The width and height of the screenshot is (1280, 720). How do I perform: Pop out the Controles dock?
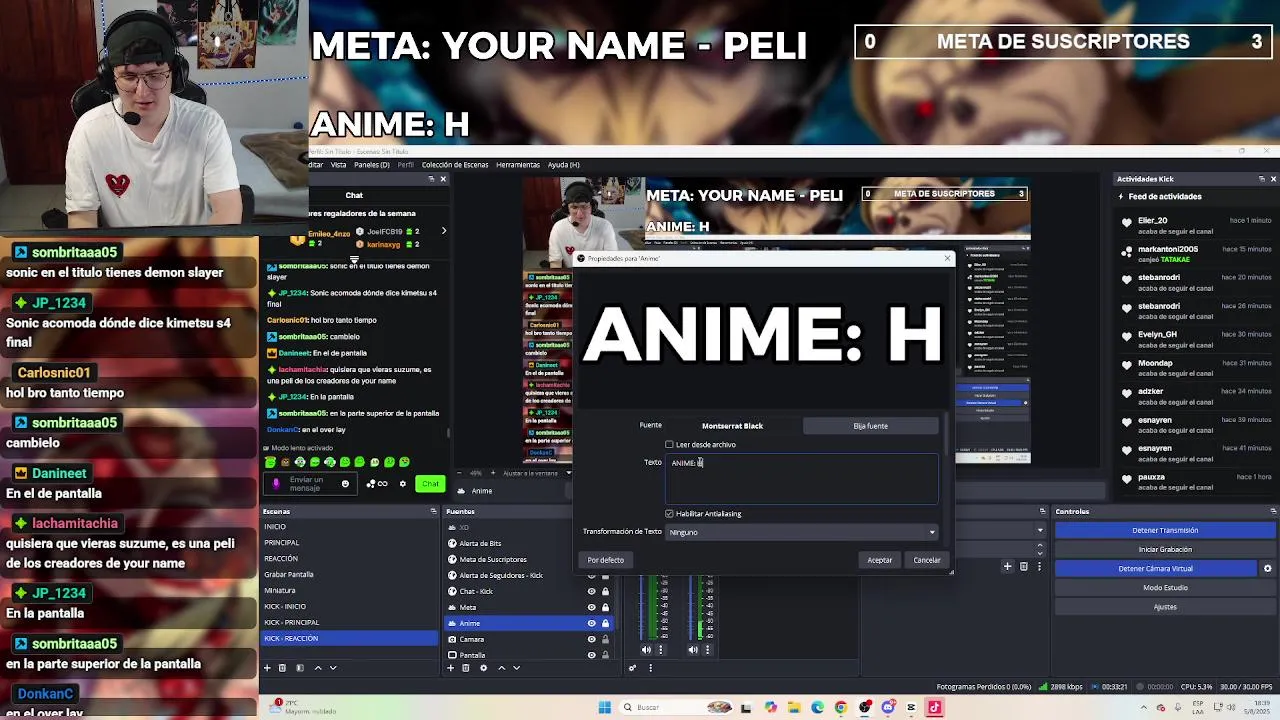pyautogui.click(x=1273, y=511)
